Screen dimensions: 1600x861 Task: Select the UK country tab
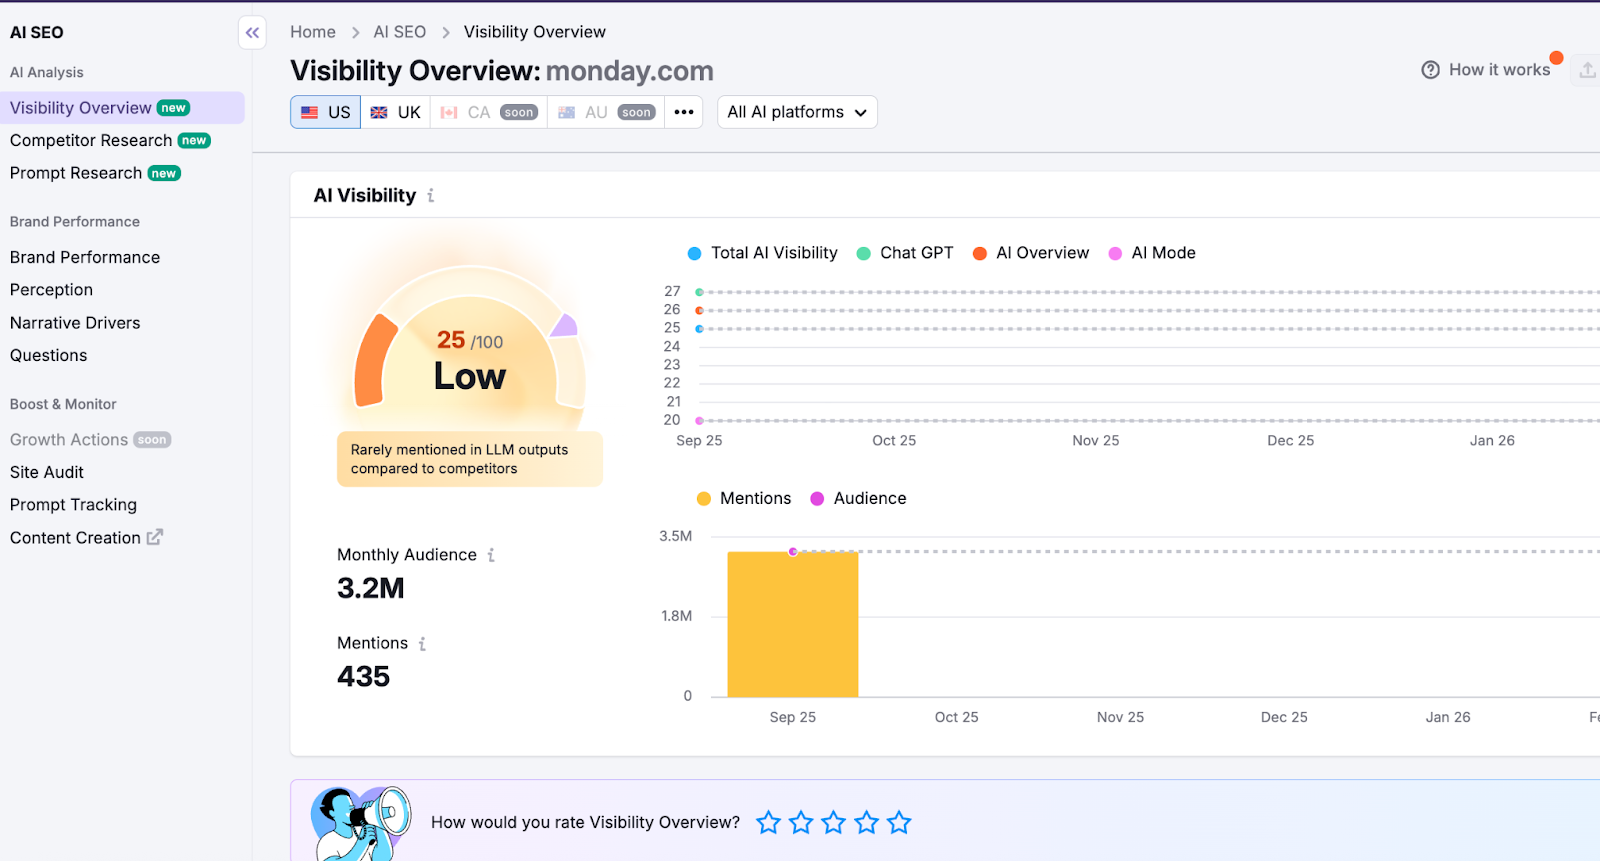pyautogui.click(x=396, y=112)
